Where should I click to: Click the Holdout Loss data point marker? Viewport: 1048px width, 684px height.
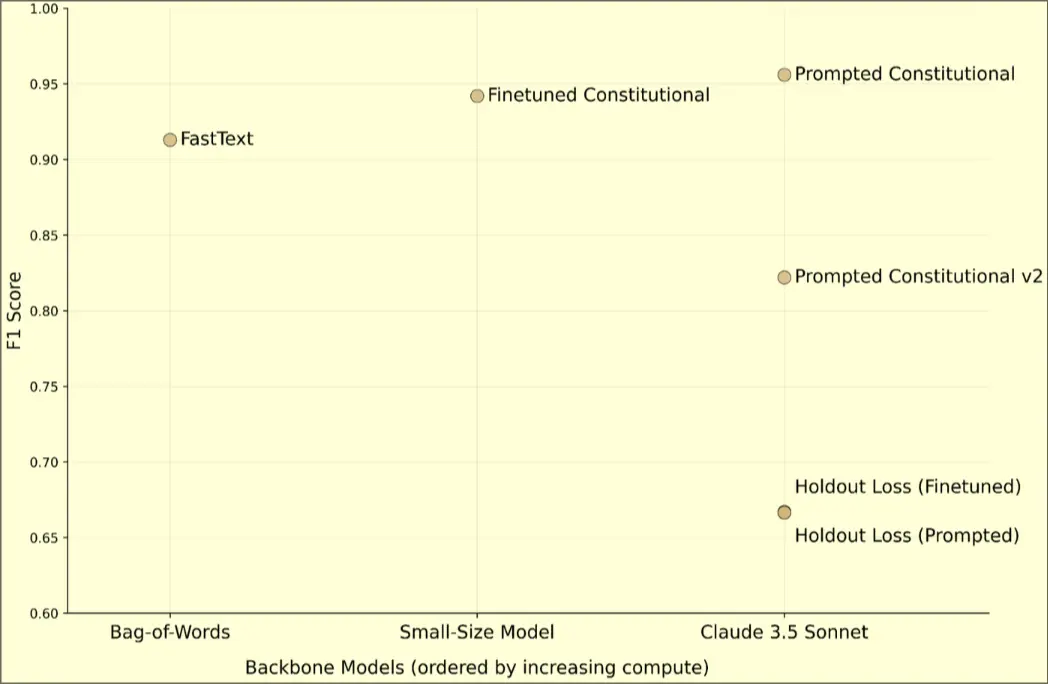pos(784,512)
